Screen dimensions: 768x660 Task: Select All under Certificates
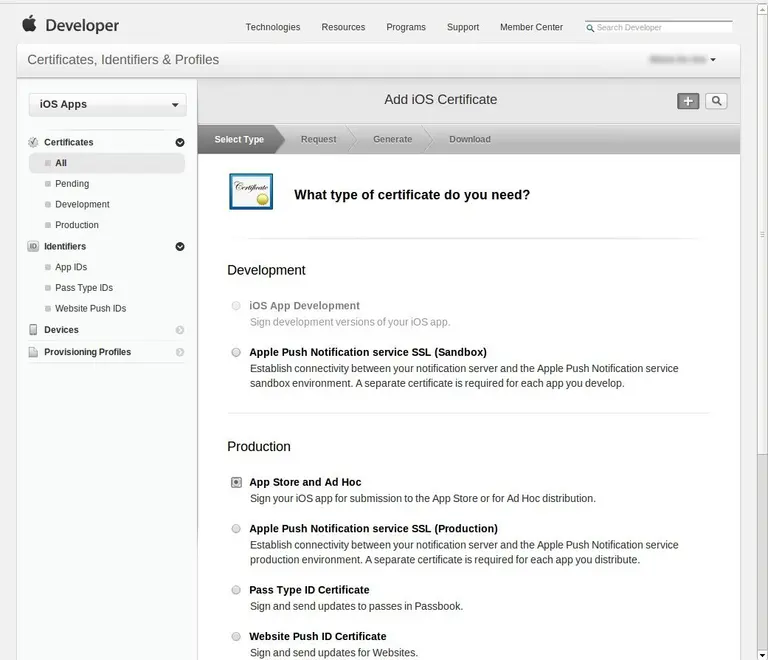click(x=107, y=163)
